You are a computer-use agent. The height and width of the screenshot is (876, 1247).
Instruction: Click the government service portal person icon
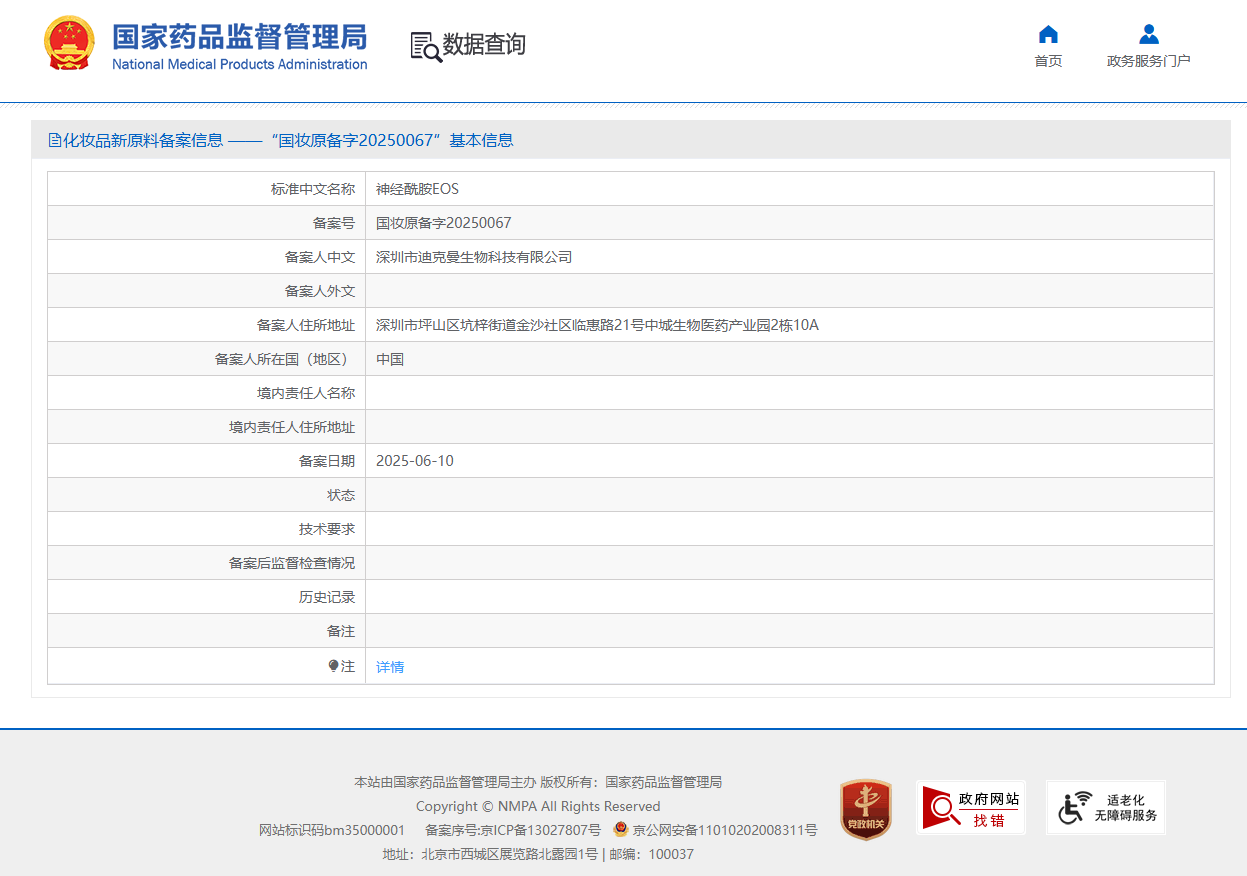(1149, 34)
